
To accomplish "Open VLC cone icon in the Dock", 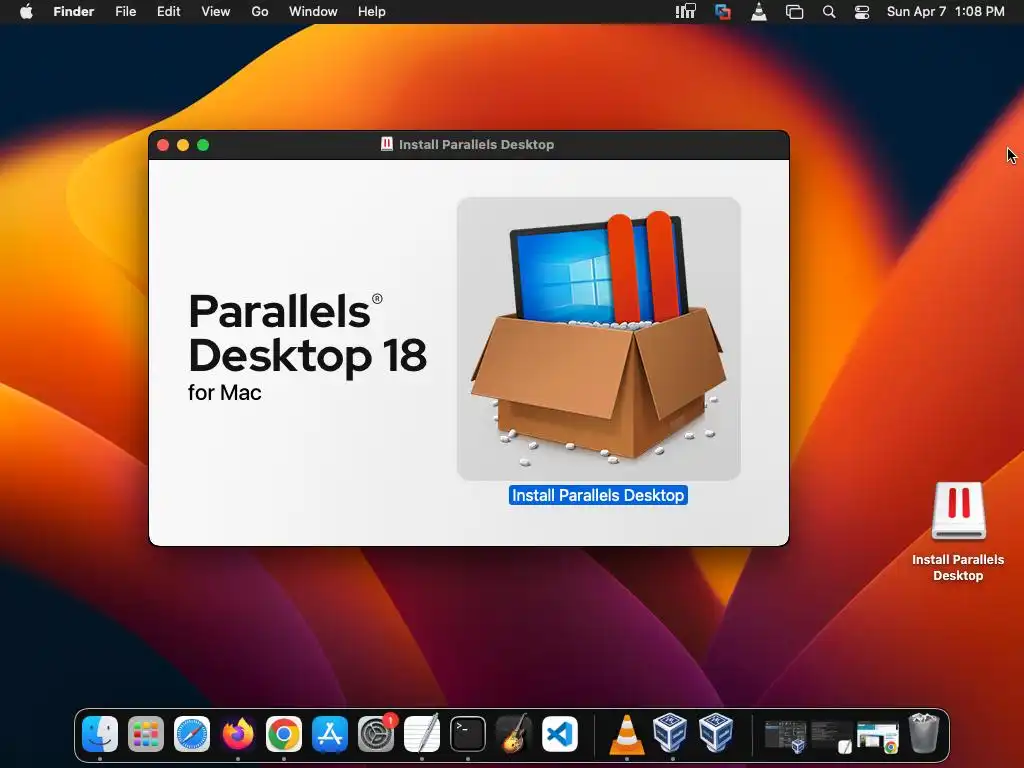I will pos(627,733).
